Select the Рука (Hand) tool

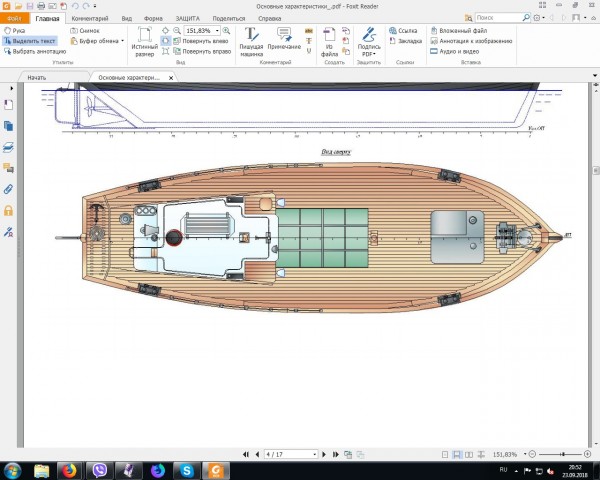coord(16,31)
